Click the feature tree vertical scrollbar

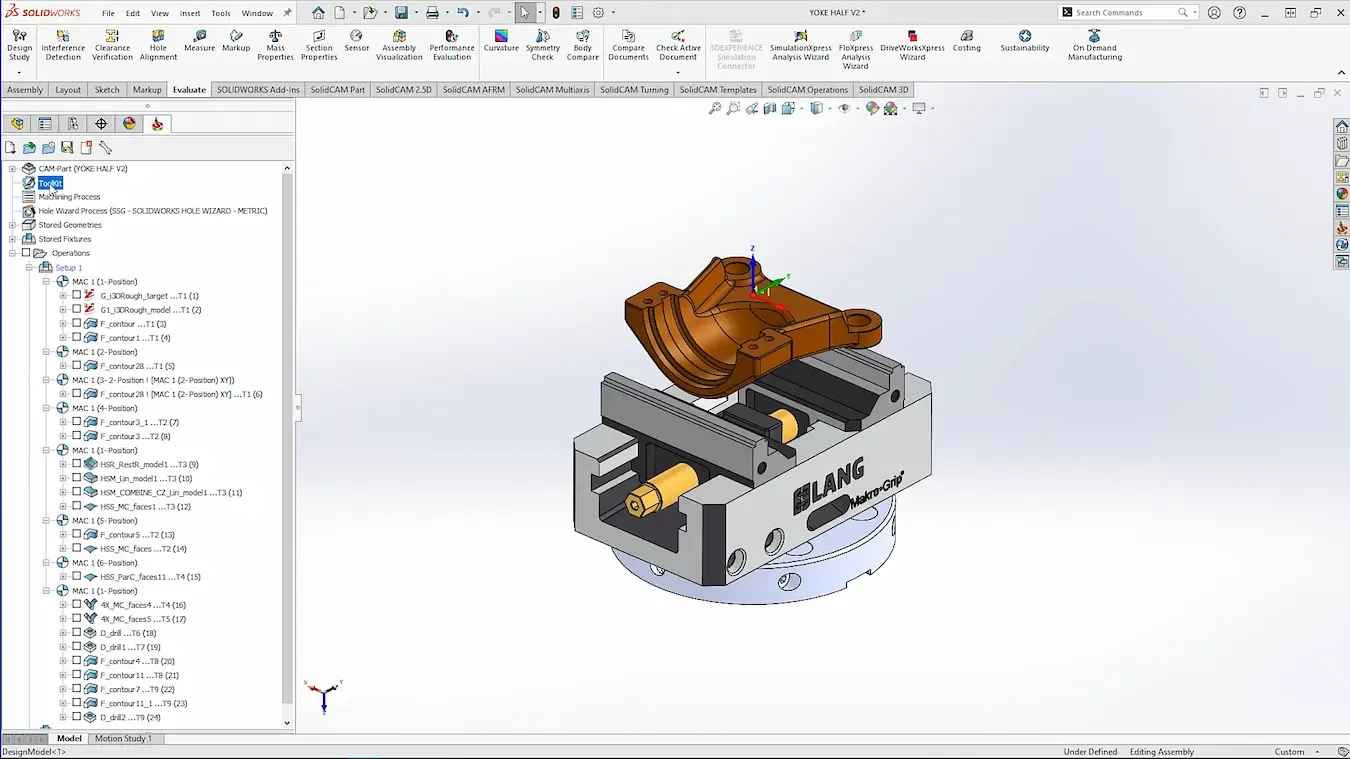tap(287, 440)
